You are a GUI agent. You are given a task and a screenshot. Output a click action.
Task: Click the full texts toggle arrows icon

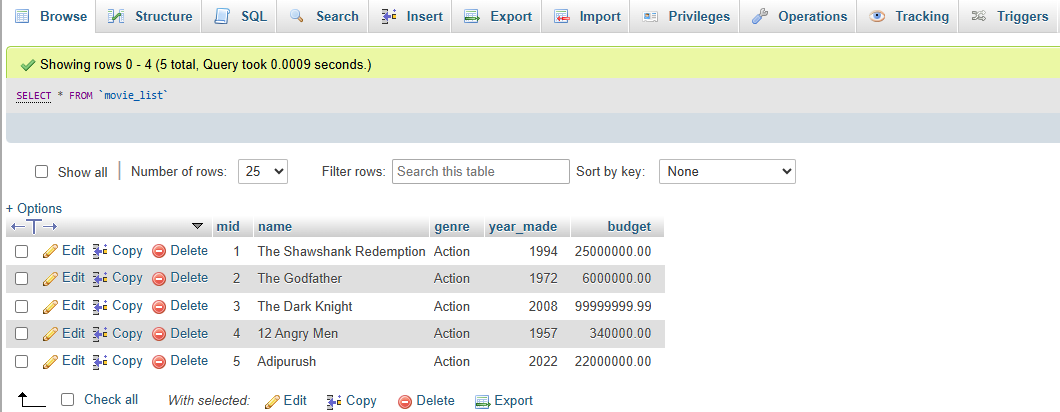[x=34, y=227]
